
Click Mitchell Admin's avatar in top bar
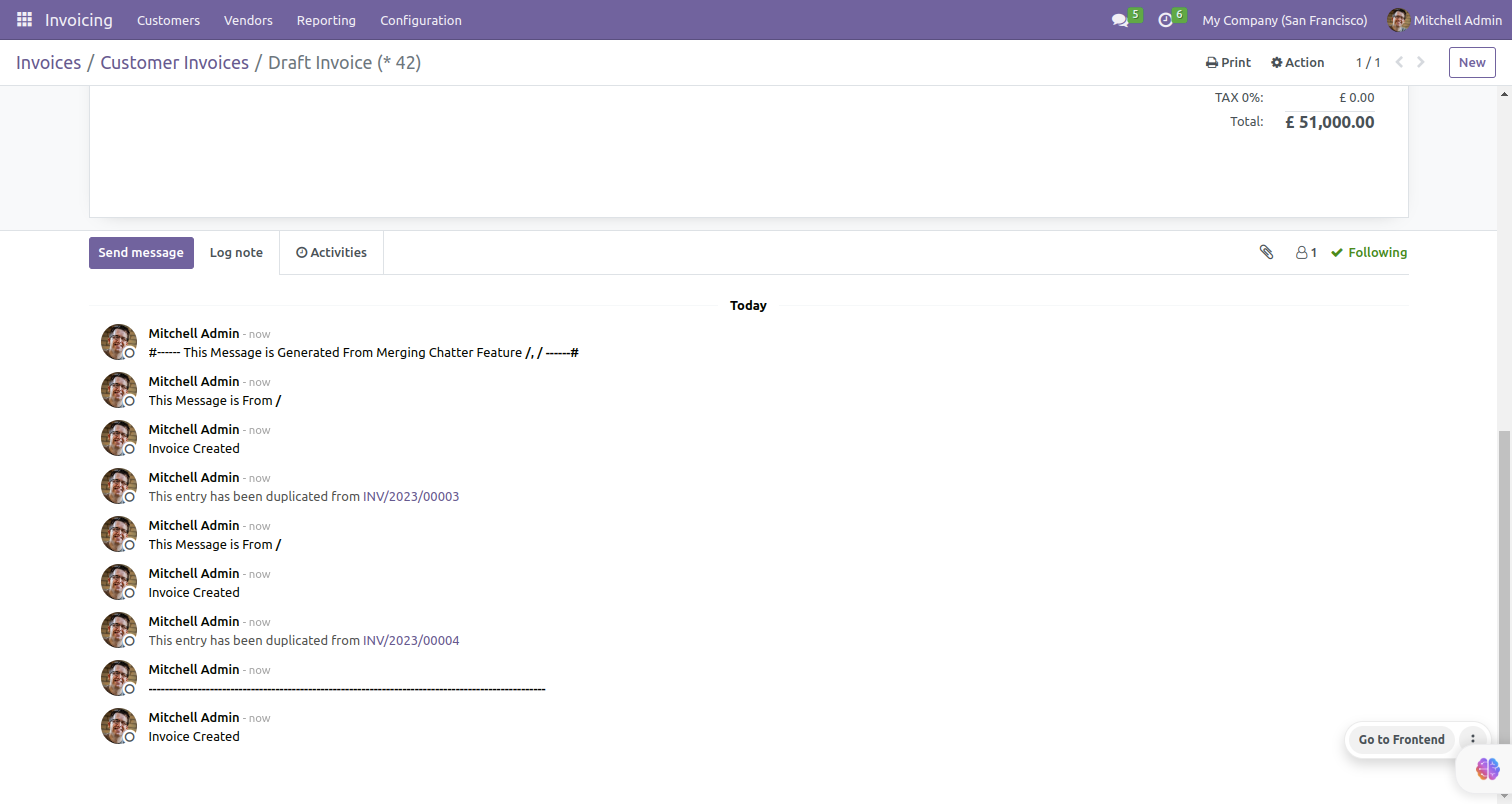click(x=1398, y=20)
